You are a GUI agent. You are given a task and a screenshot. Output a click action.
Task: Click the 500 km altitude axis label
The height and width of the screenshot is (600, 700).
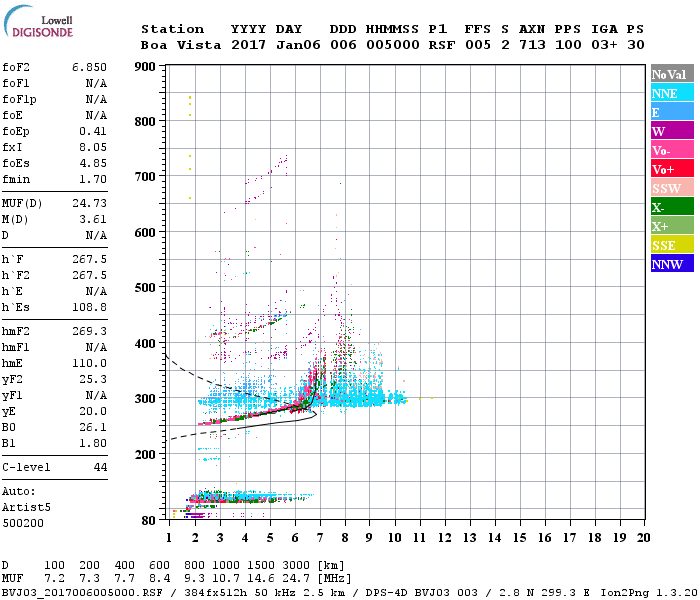pyautogui.click(x=145, y=288)
